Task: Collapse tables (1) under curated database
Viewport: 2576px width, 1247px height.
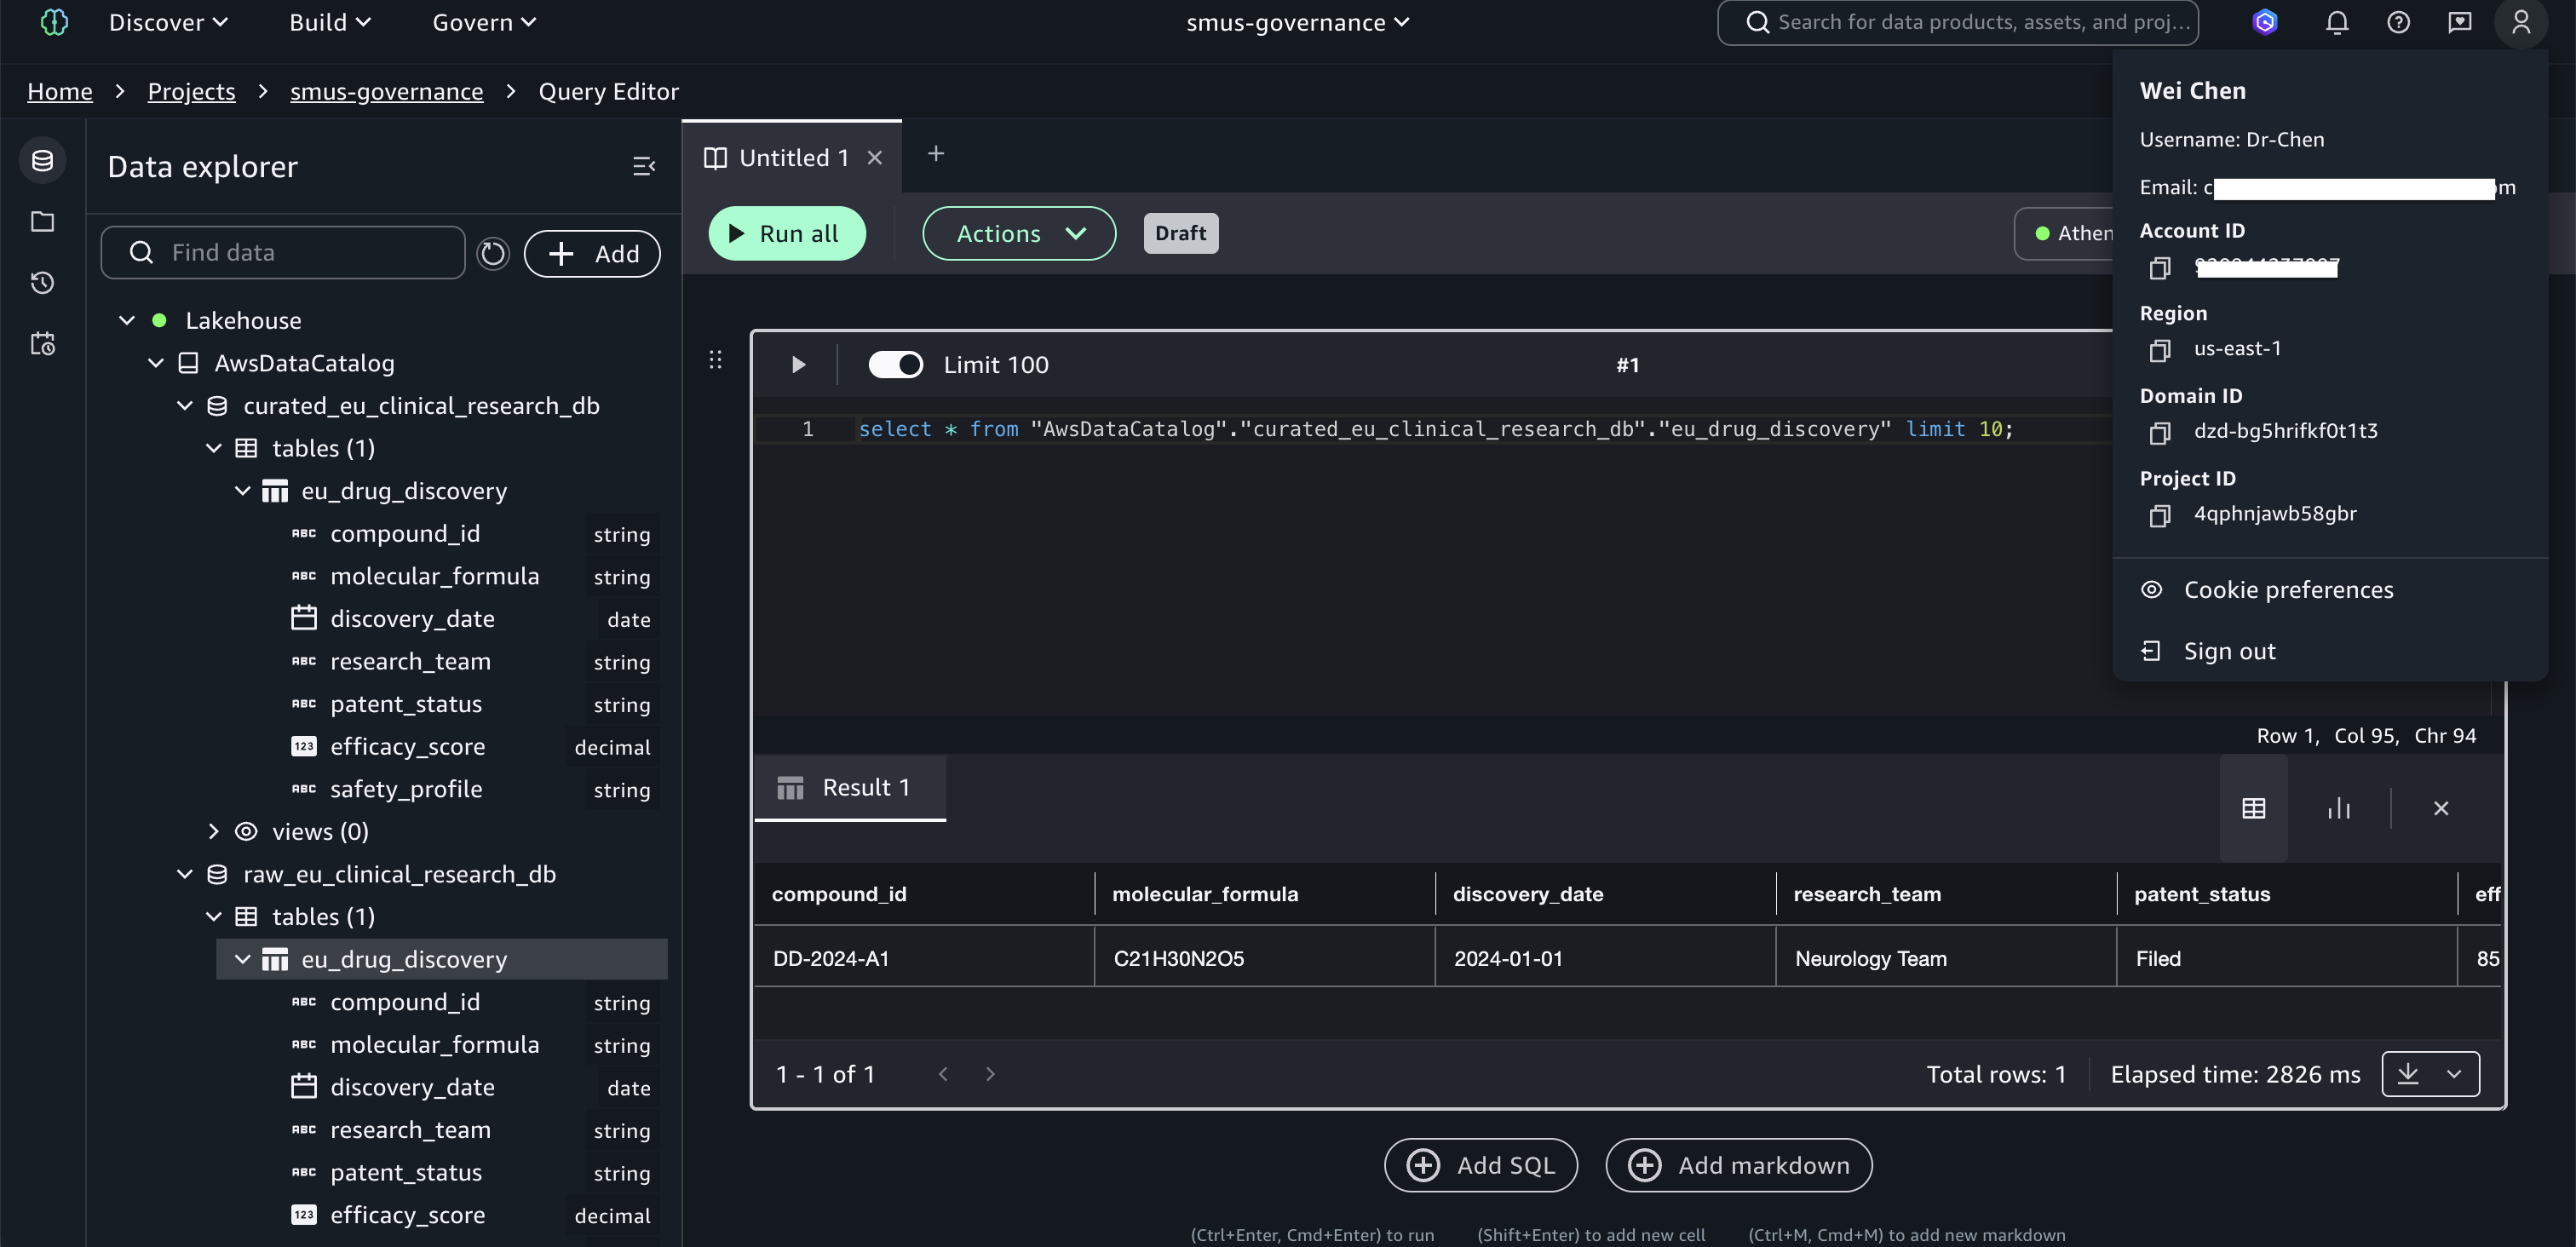Action: pyautogui.click(x=214, y=448)
